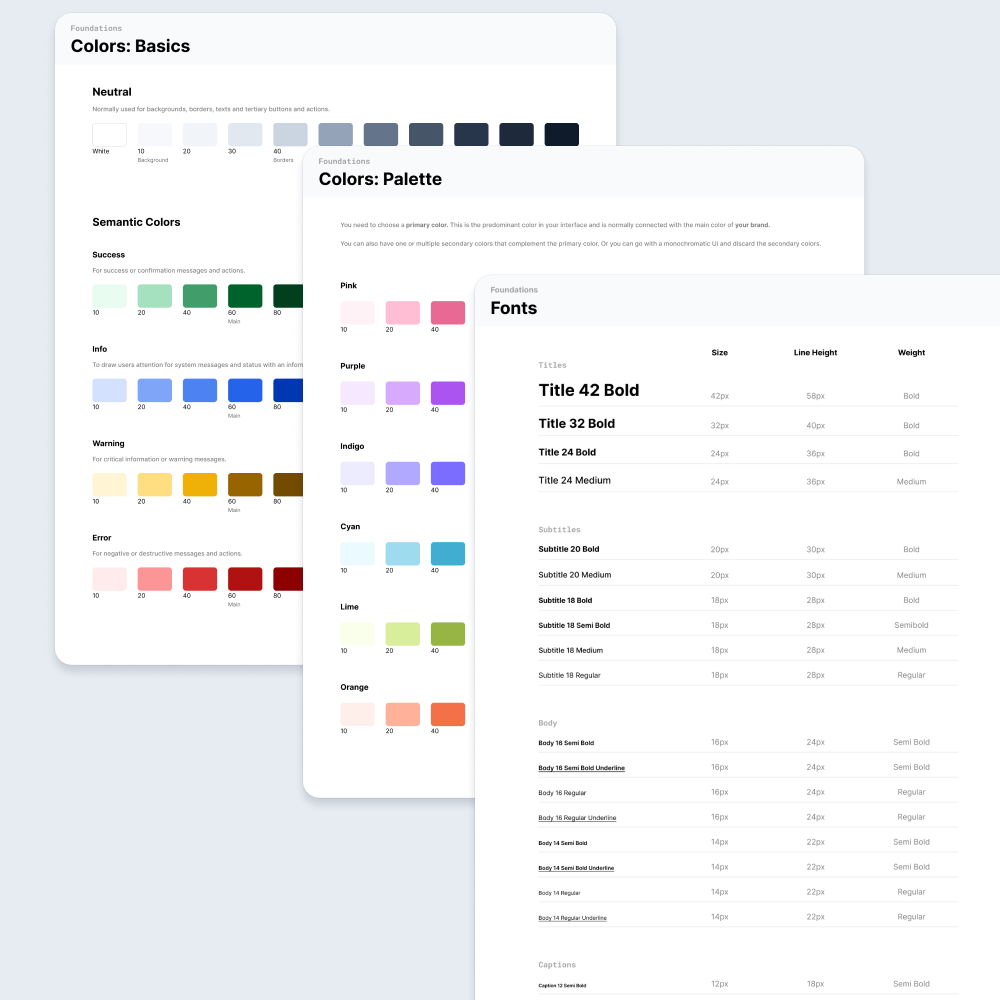The height and width of the screenshot is (1000, 1000).
Task: Select the Orange 10 swatch
Action: [357, 714]
